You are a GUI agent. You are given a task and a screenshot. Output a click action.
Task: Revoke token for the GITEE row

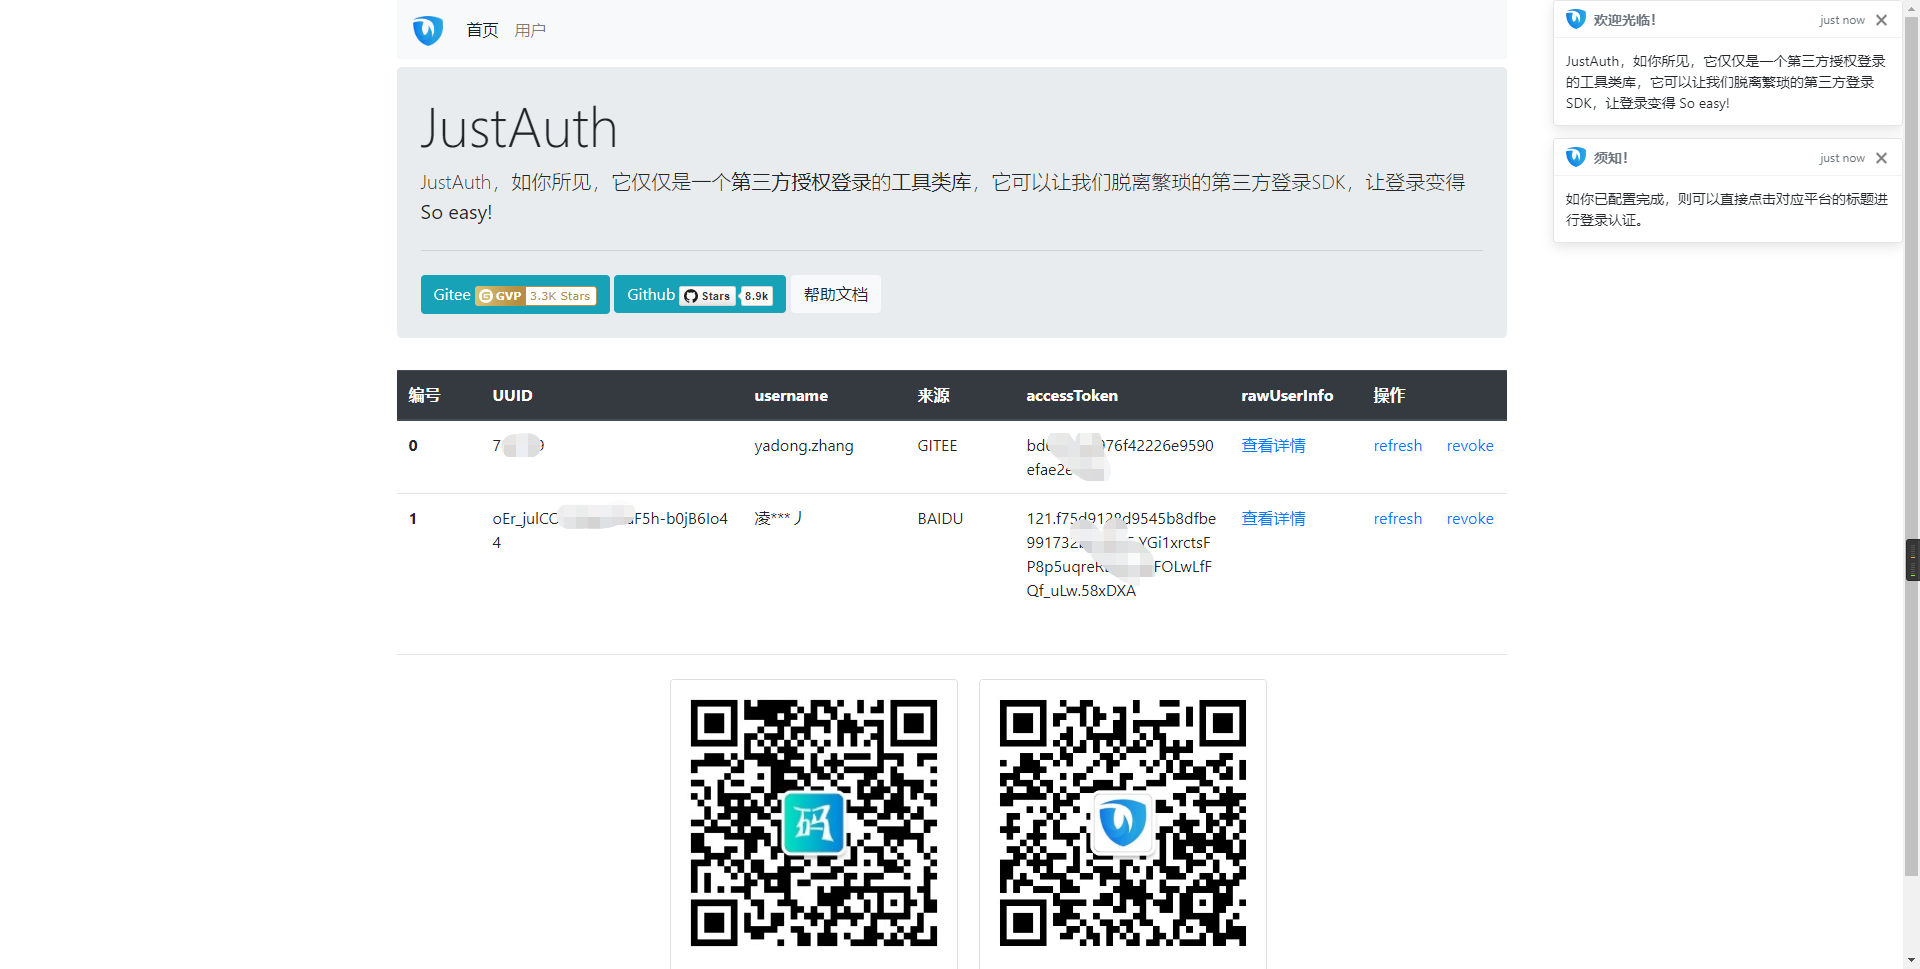pos(1470,445)
